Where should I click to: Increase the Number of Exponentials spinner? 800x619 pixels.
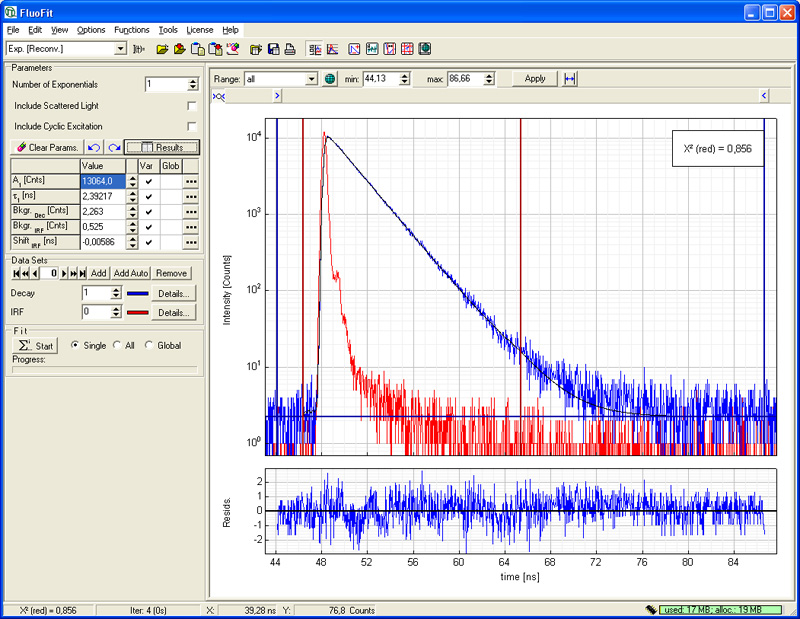192,81
